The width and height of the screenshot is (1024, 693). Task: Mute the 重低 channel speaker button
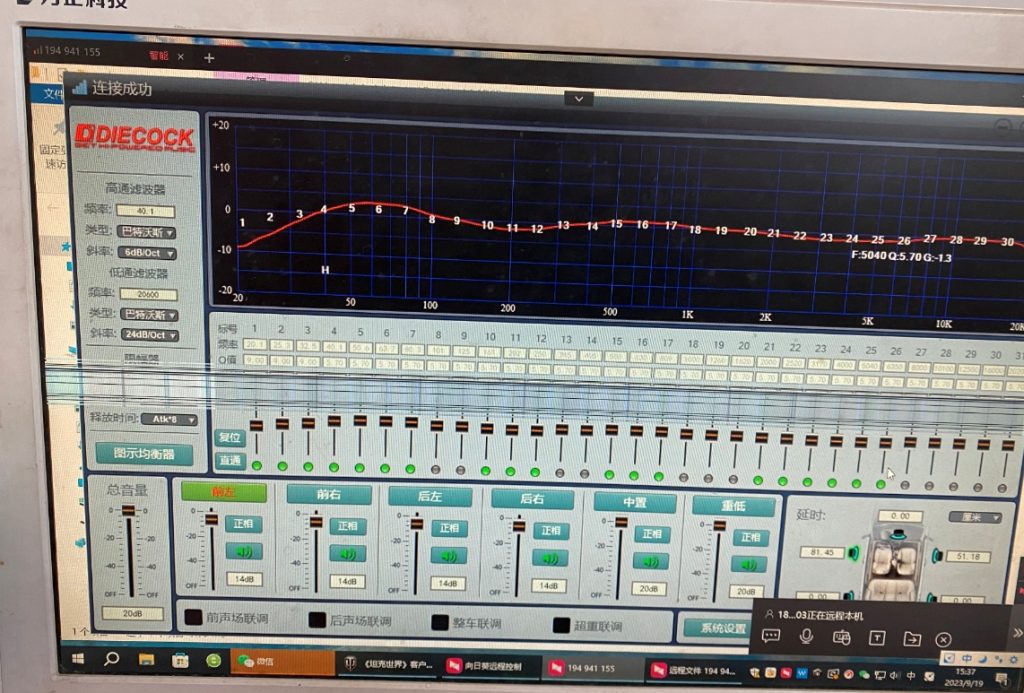(749, 564)
